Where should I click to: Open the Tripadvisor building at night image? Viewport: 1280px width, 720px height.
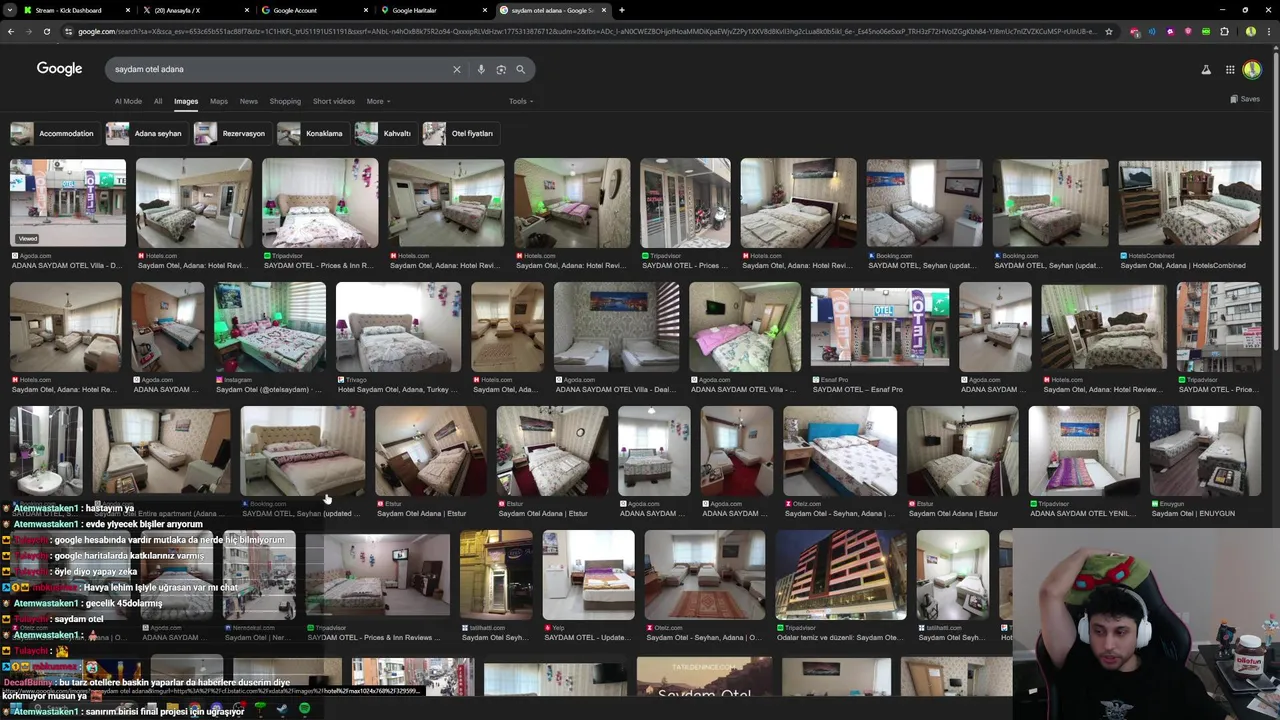tap(840, 575)
